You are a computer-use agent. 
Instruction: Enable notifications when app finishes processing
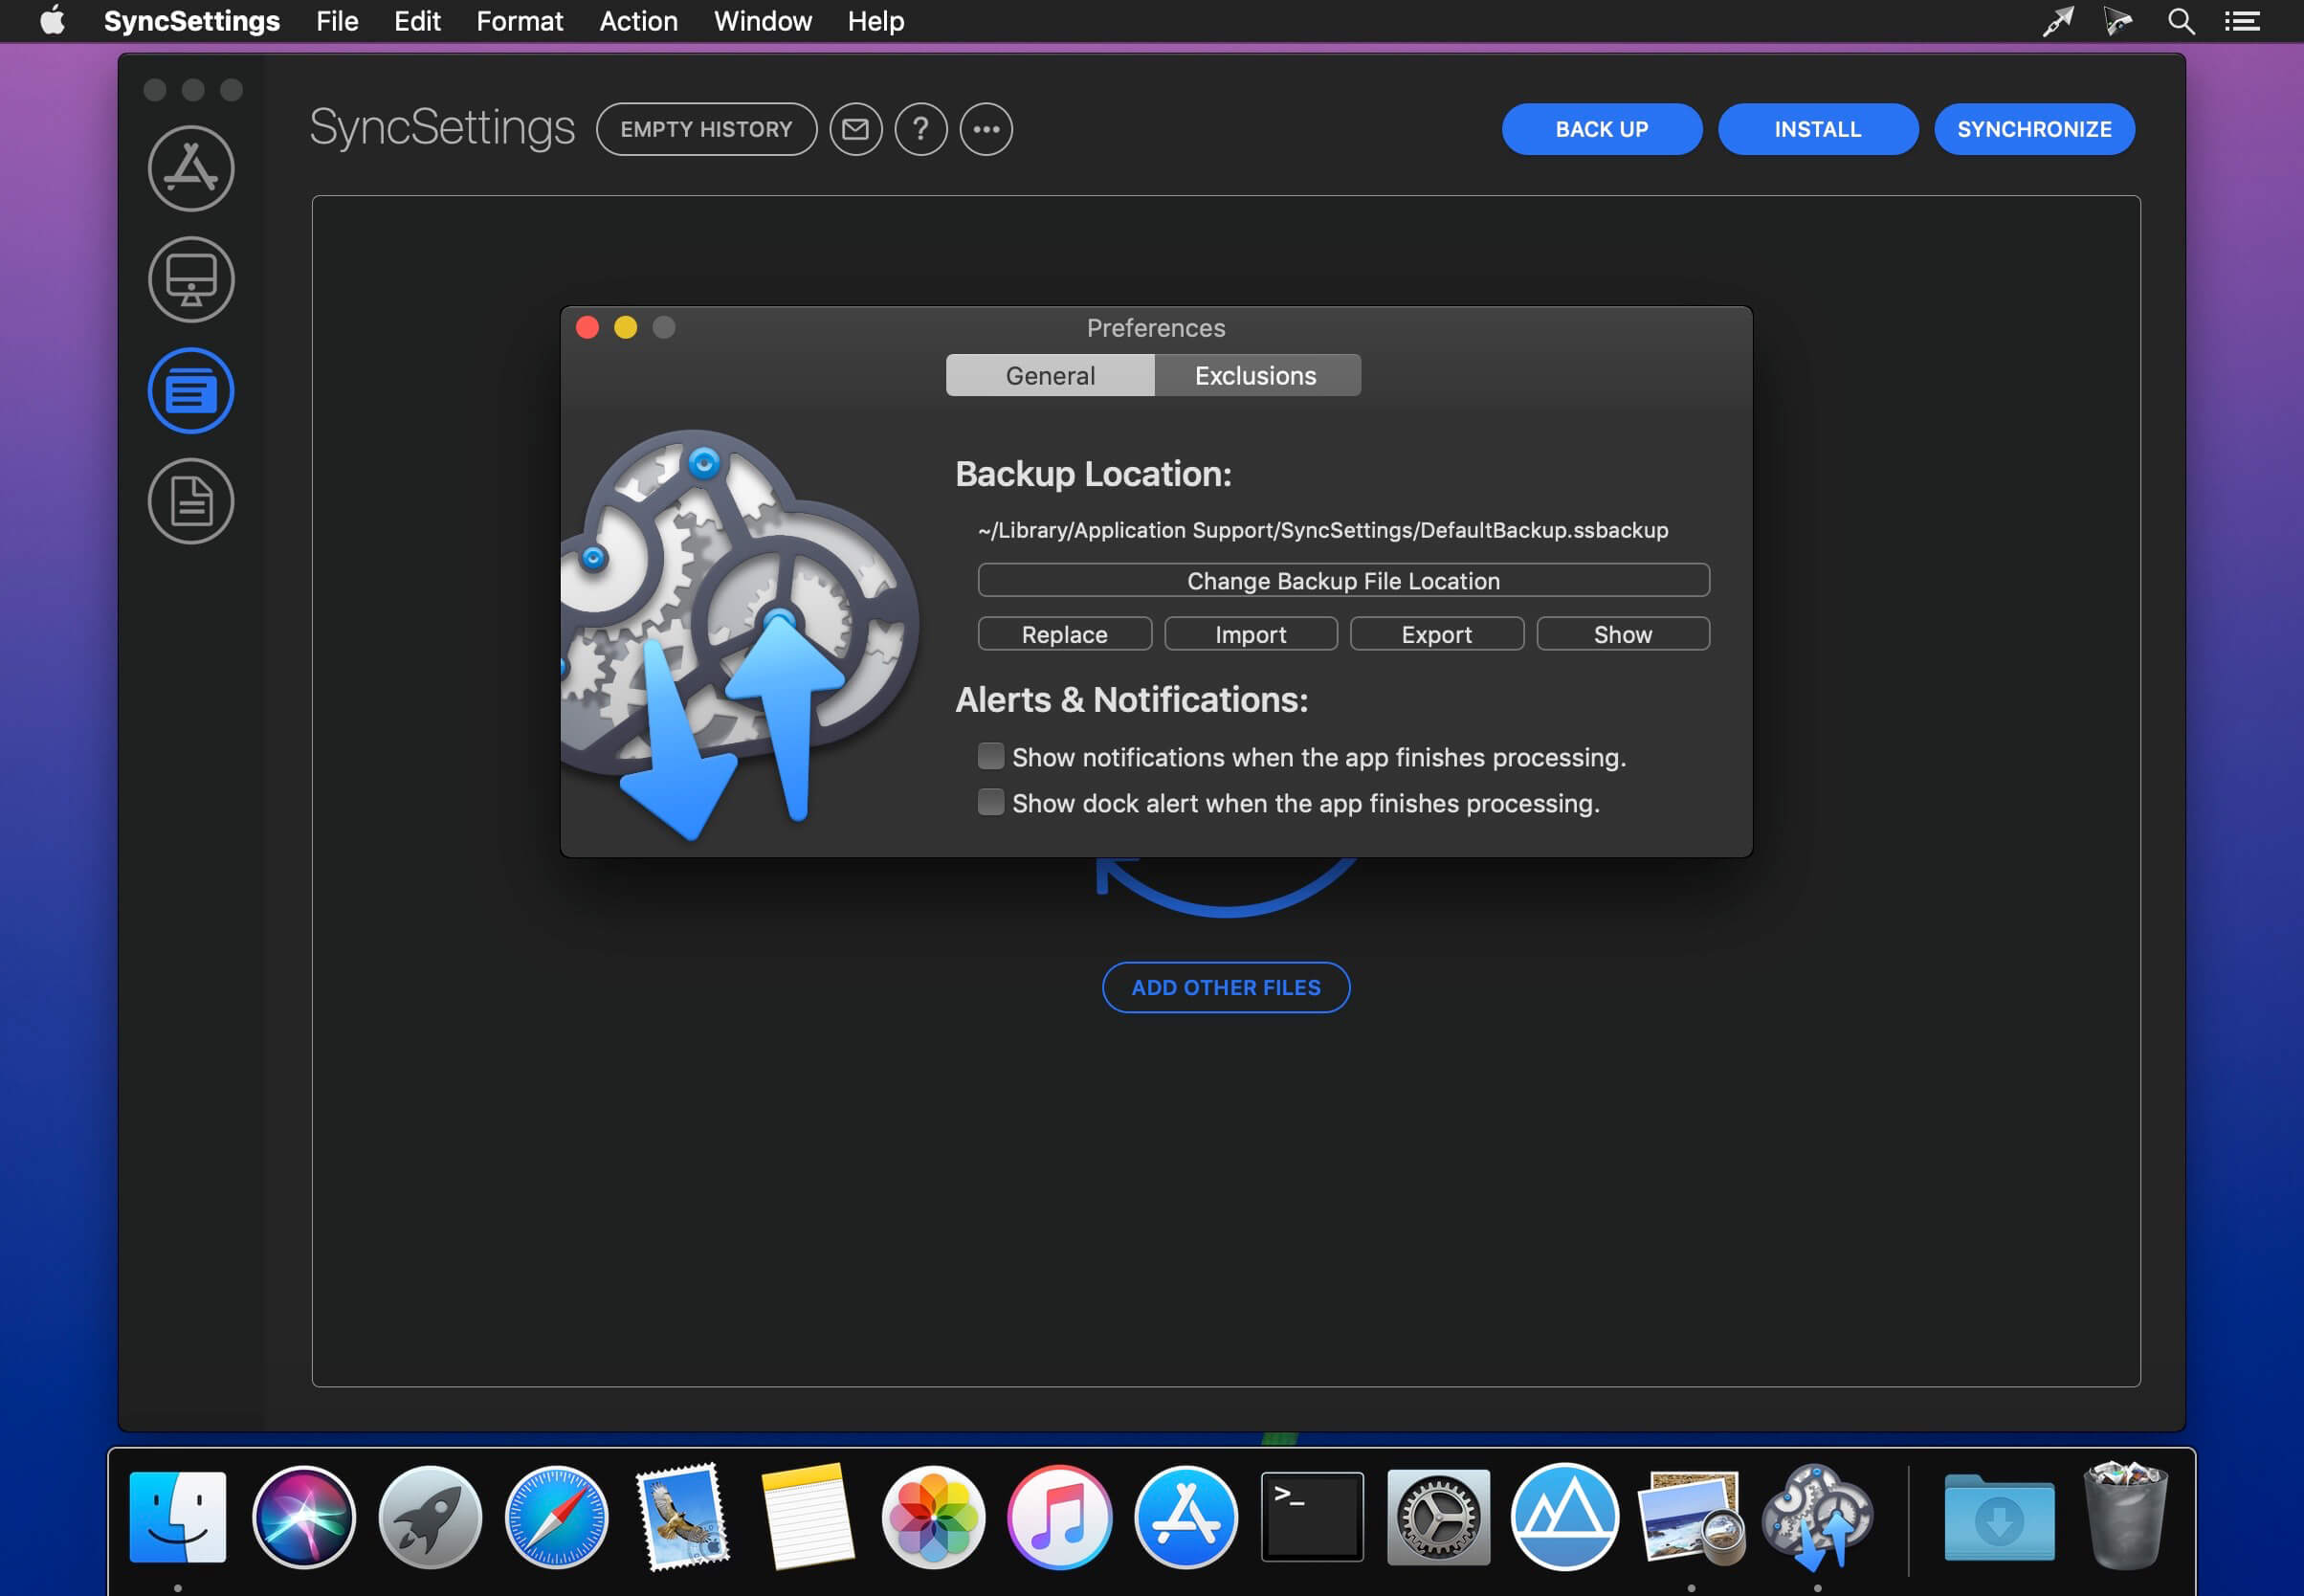click(x=990, y=756)
